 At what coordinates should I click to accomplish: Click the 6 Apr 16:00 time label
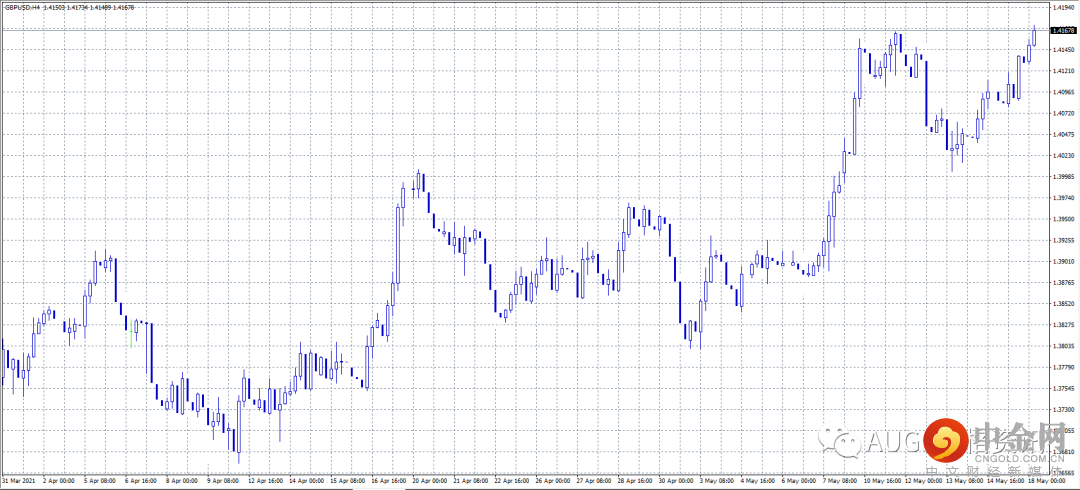pyautogui.click(x=142, y=480)
